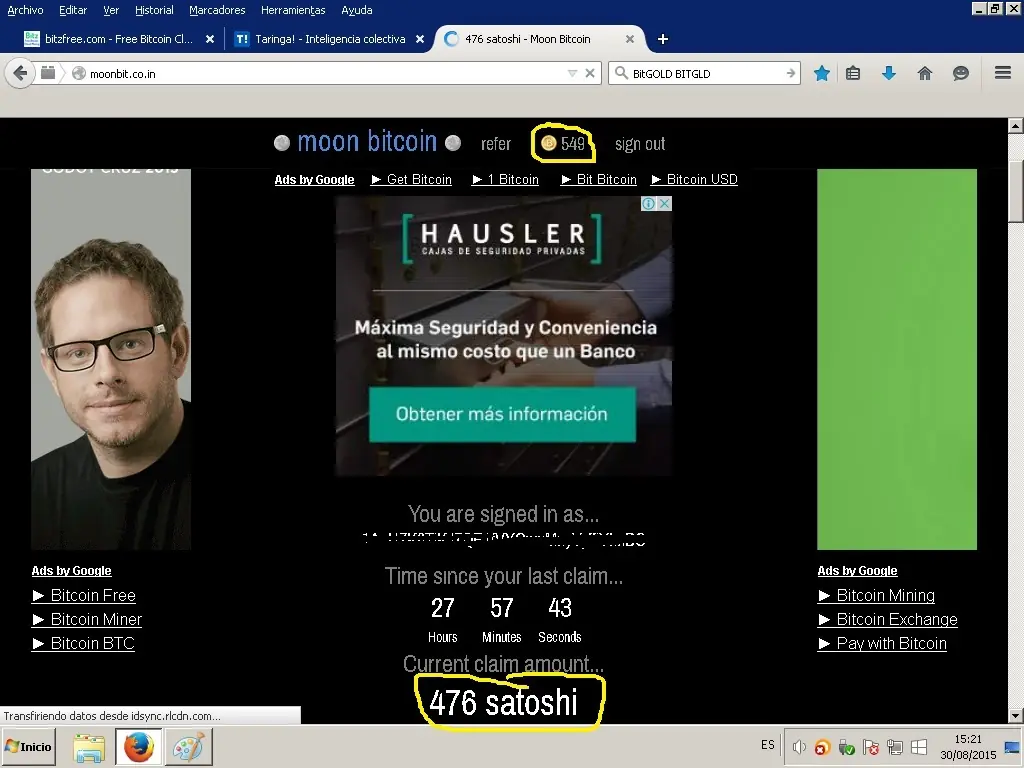Open the Paint palette taskbar icon

[189, 748]
